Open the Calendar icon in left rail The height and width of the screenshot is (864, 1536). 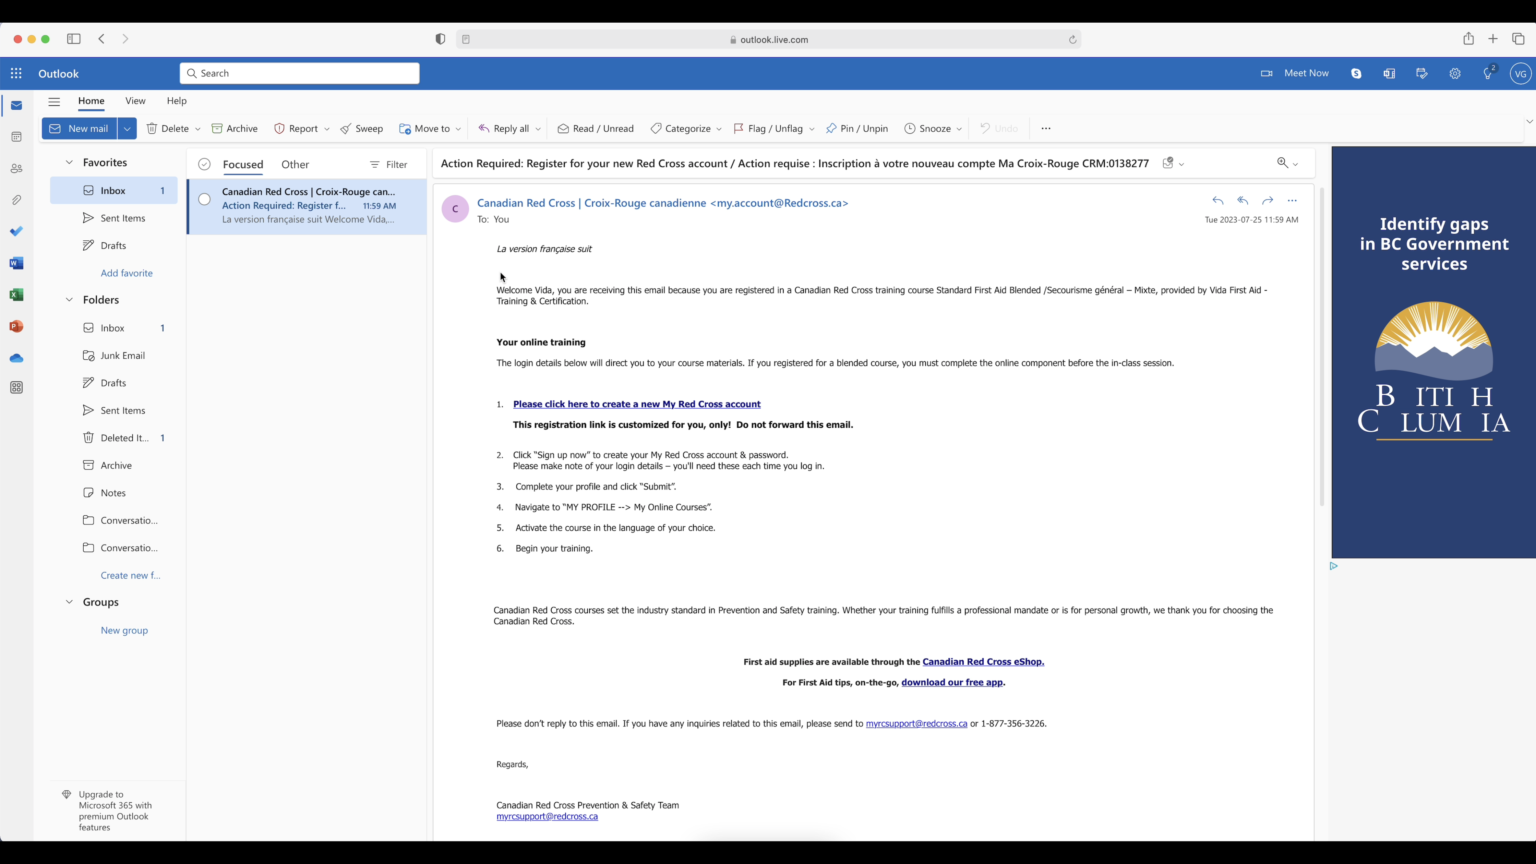coord(16,137)
